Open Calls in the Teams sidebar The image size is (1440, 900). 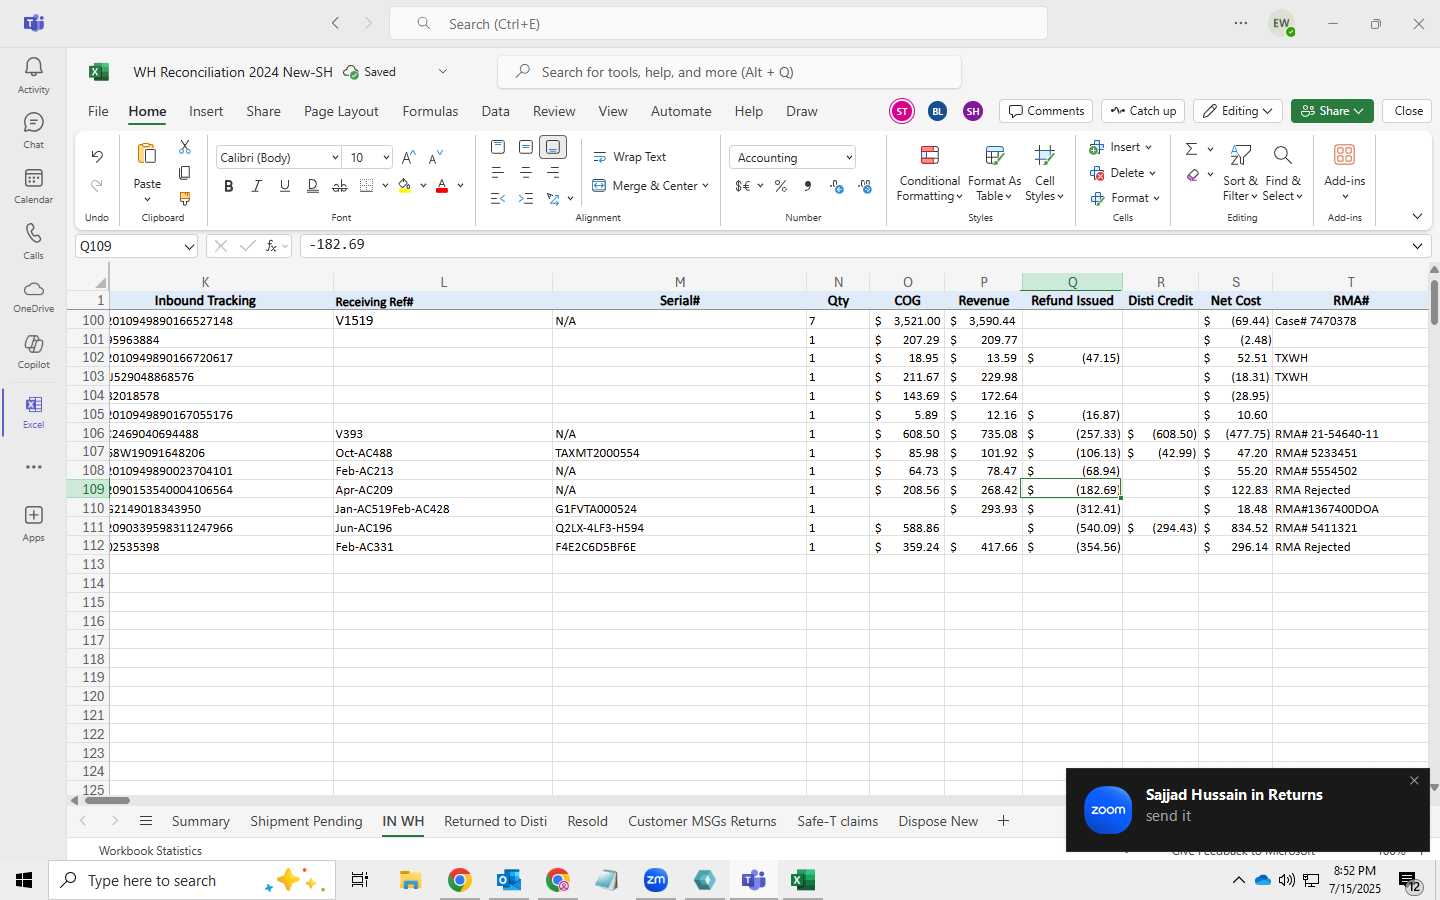[33, 241]
